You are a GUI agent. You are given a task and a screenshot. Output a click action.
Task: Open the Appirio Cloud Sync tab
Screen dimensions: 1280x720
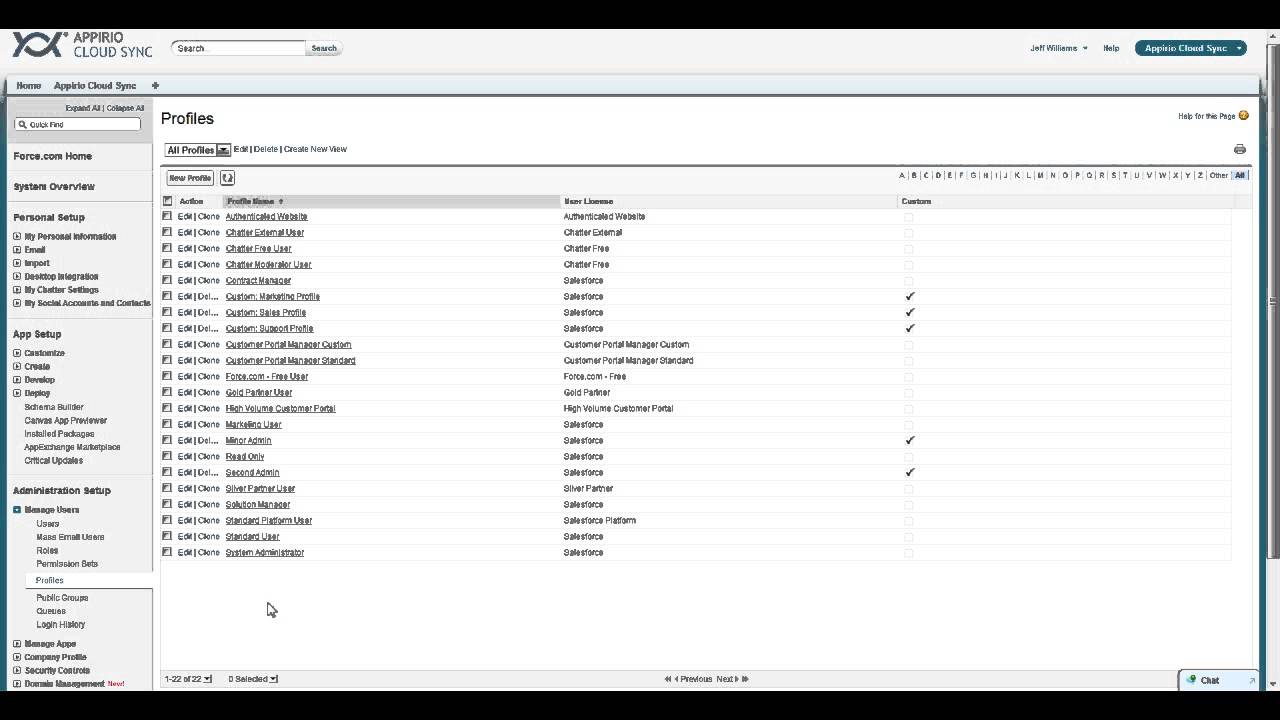[x=95, y=86]
